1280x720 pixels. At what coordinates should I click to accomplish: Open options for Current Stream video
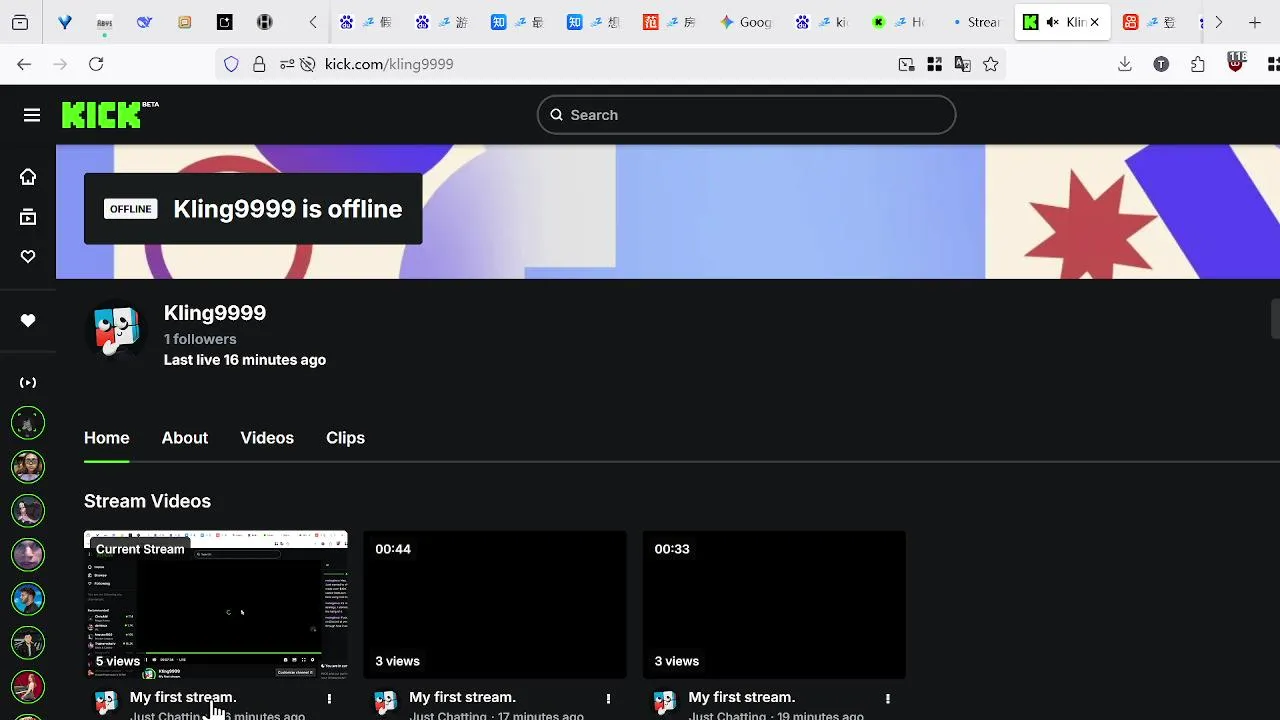(x=329, y=699)
